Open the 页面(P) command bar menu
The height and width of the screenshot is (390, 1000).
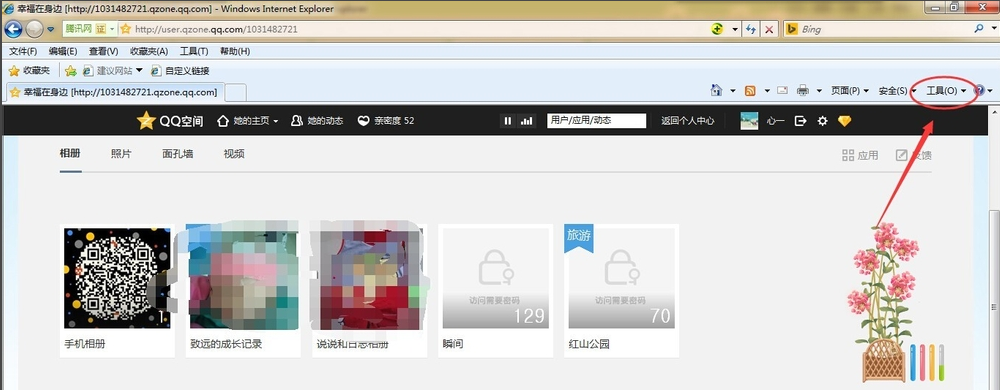(x=849, y=91)
